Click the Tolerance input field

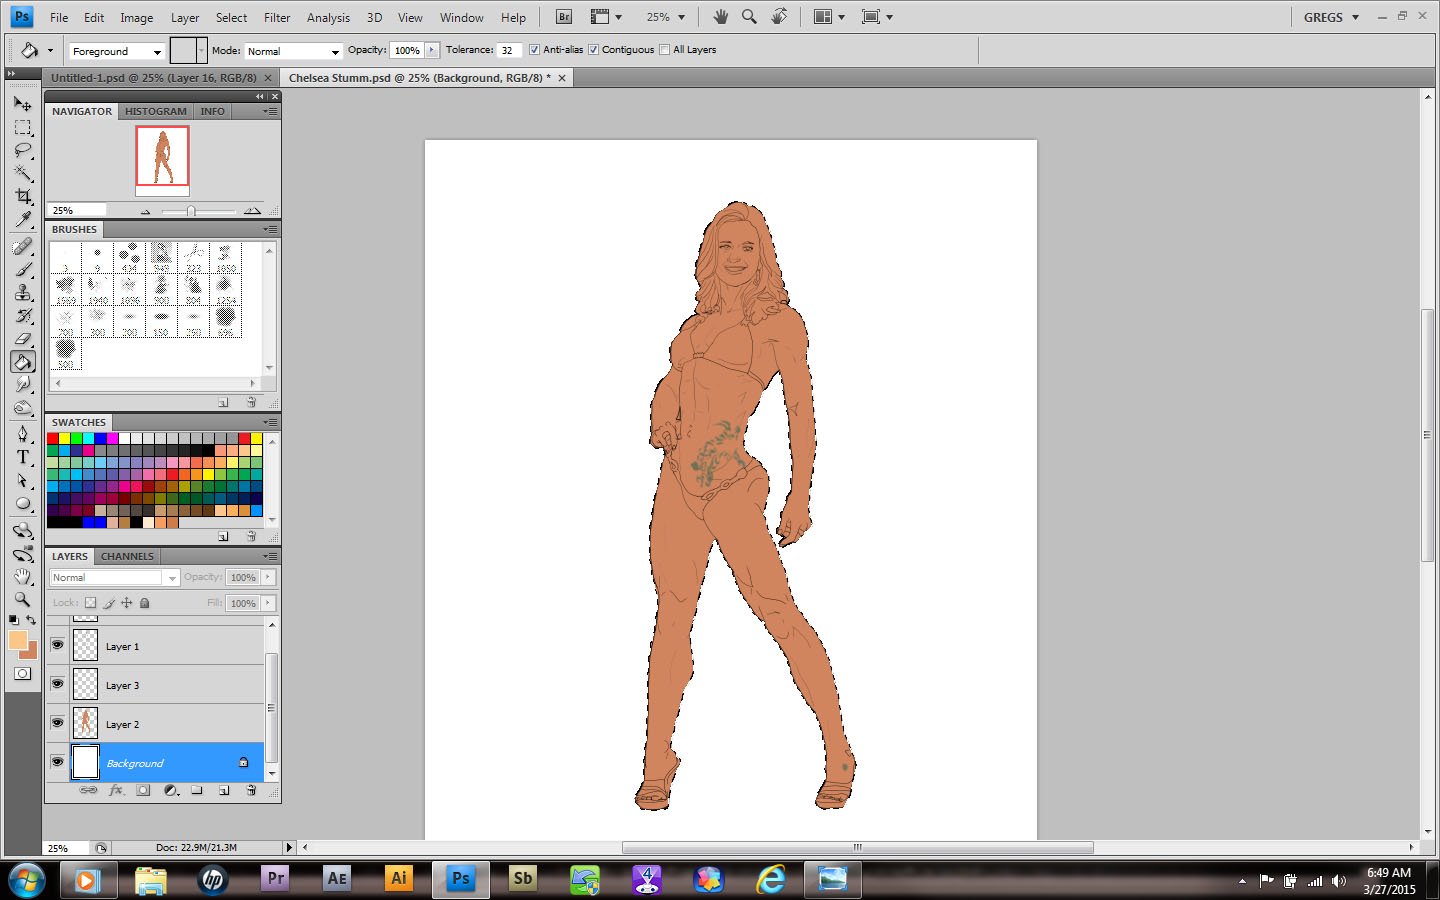click(509, 50)
